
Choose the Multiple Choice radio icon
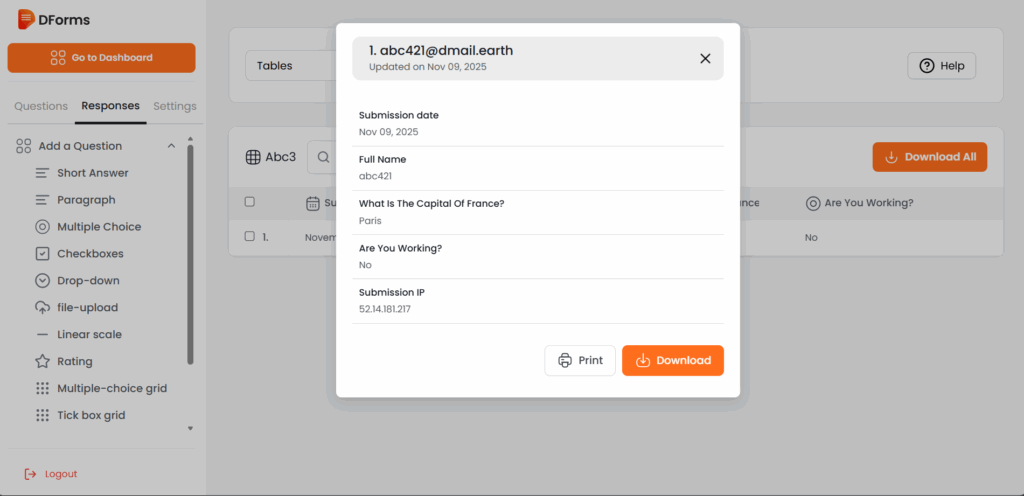tap(42, 227)
